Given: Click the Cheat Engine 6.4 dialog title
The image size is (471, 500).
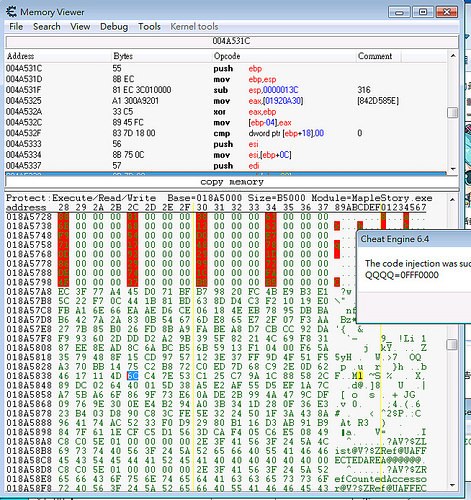Looking at the screenshot, I should point(395,239).
